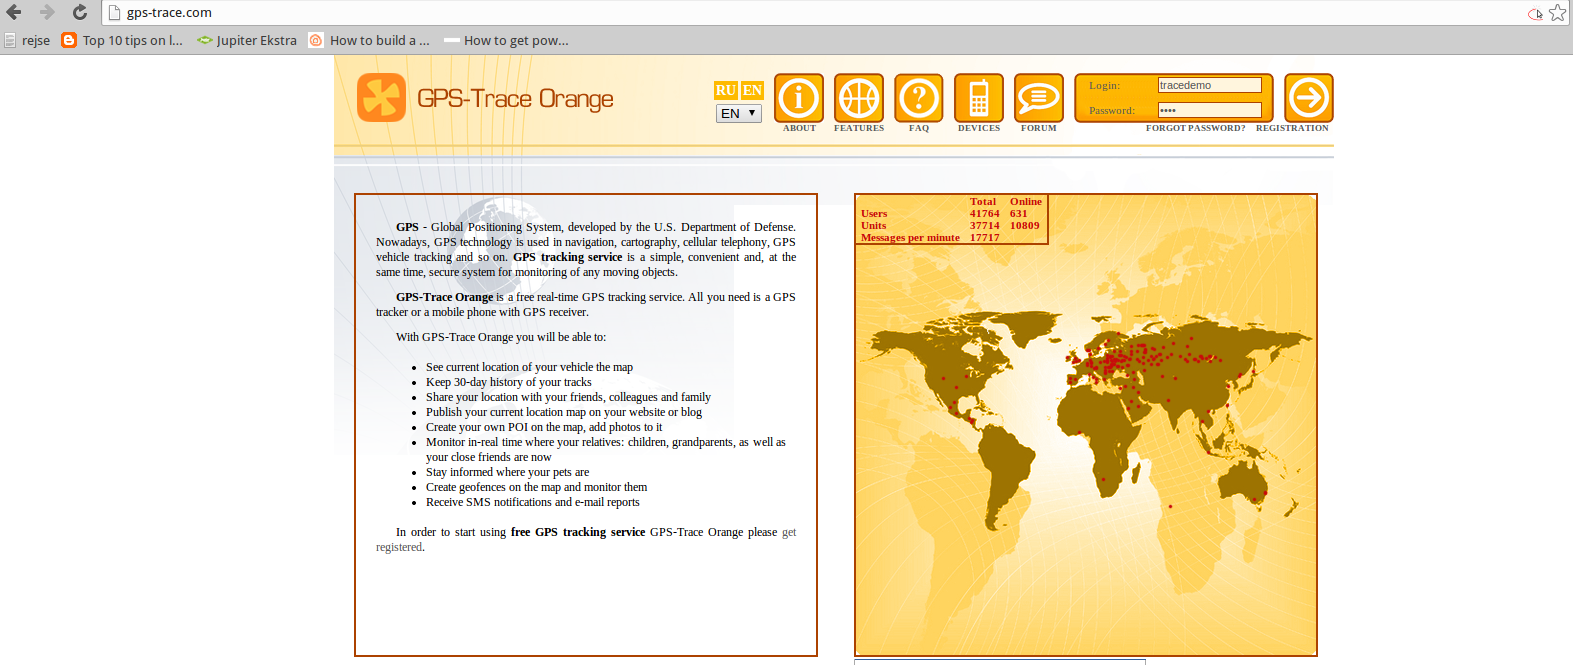Open 'How to get pow...' bookmark
Viewport: 1573px width, 665px height.
[506, 40]
